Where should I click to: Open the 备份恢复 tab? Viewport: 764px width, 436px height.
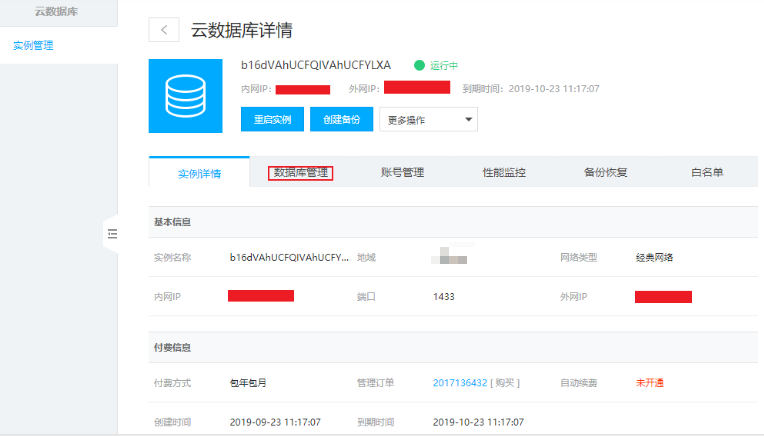[605, 173]
